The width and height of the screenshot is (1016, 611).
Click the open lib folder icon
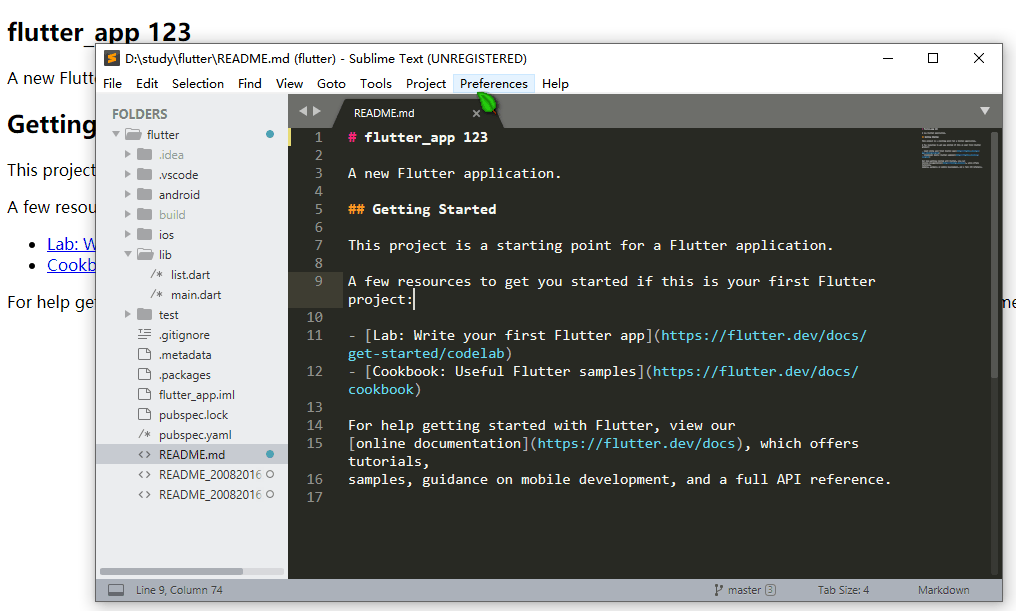pos(146,255)
